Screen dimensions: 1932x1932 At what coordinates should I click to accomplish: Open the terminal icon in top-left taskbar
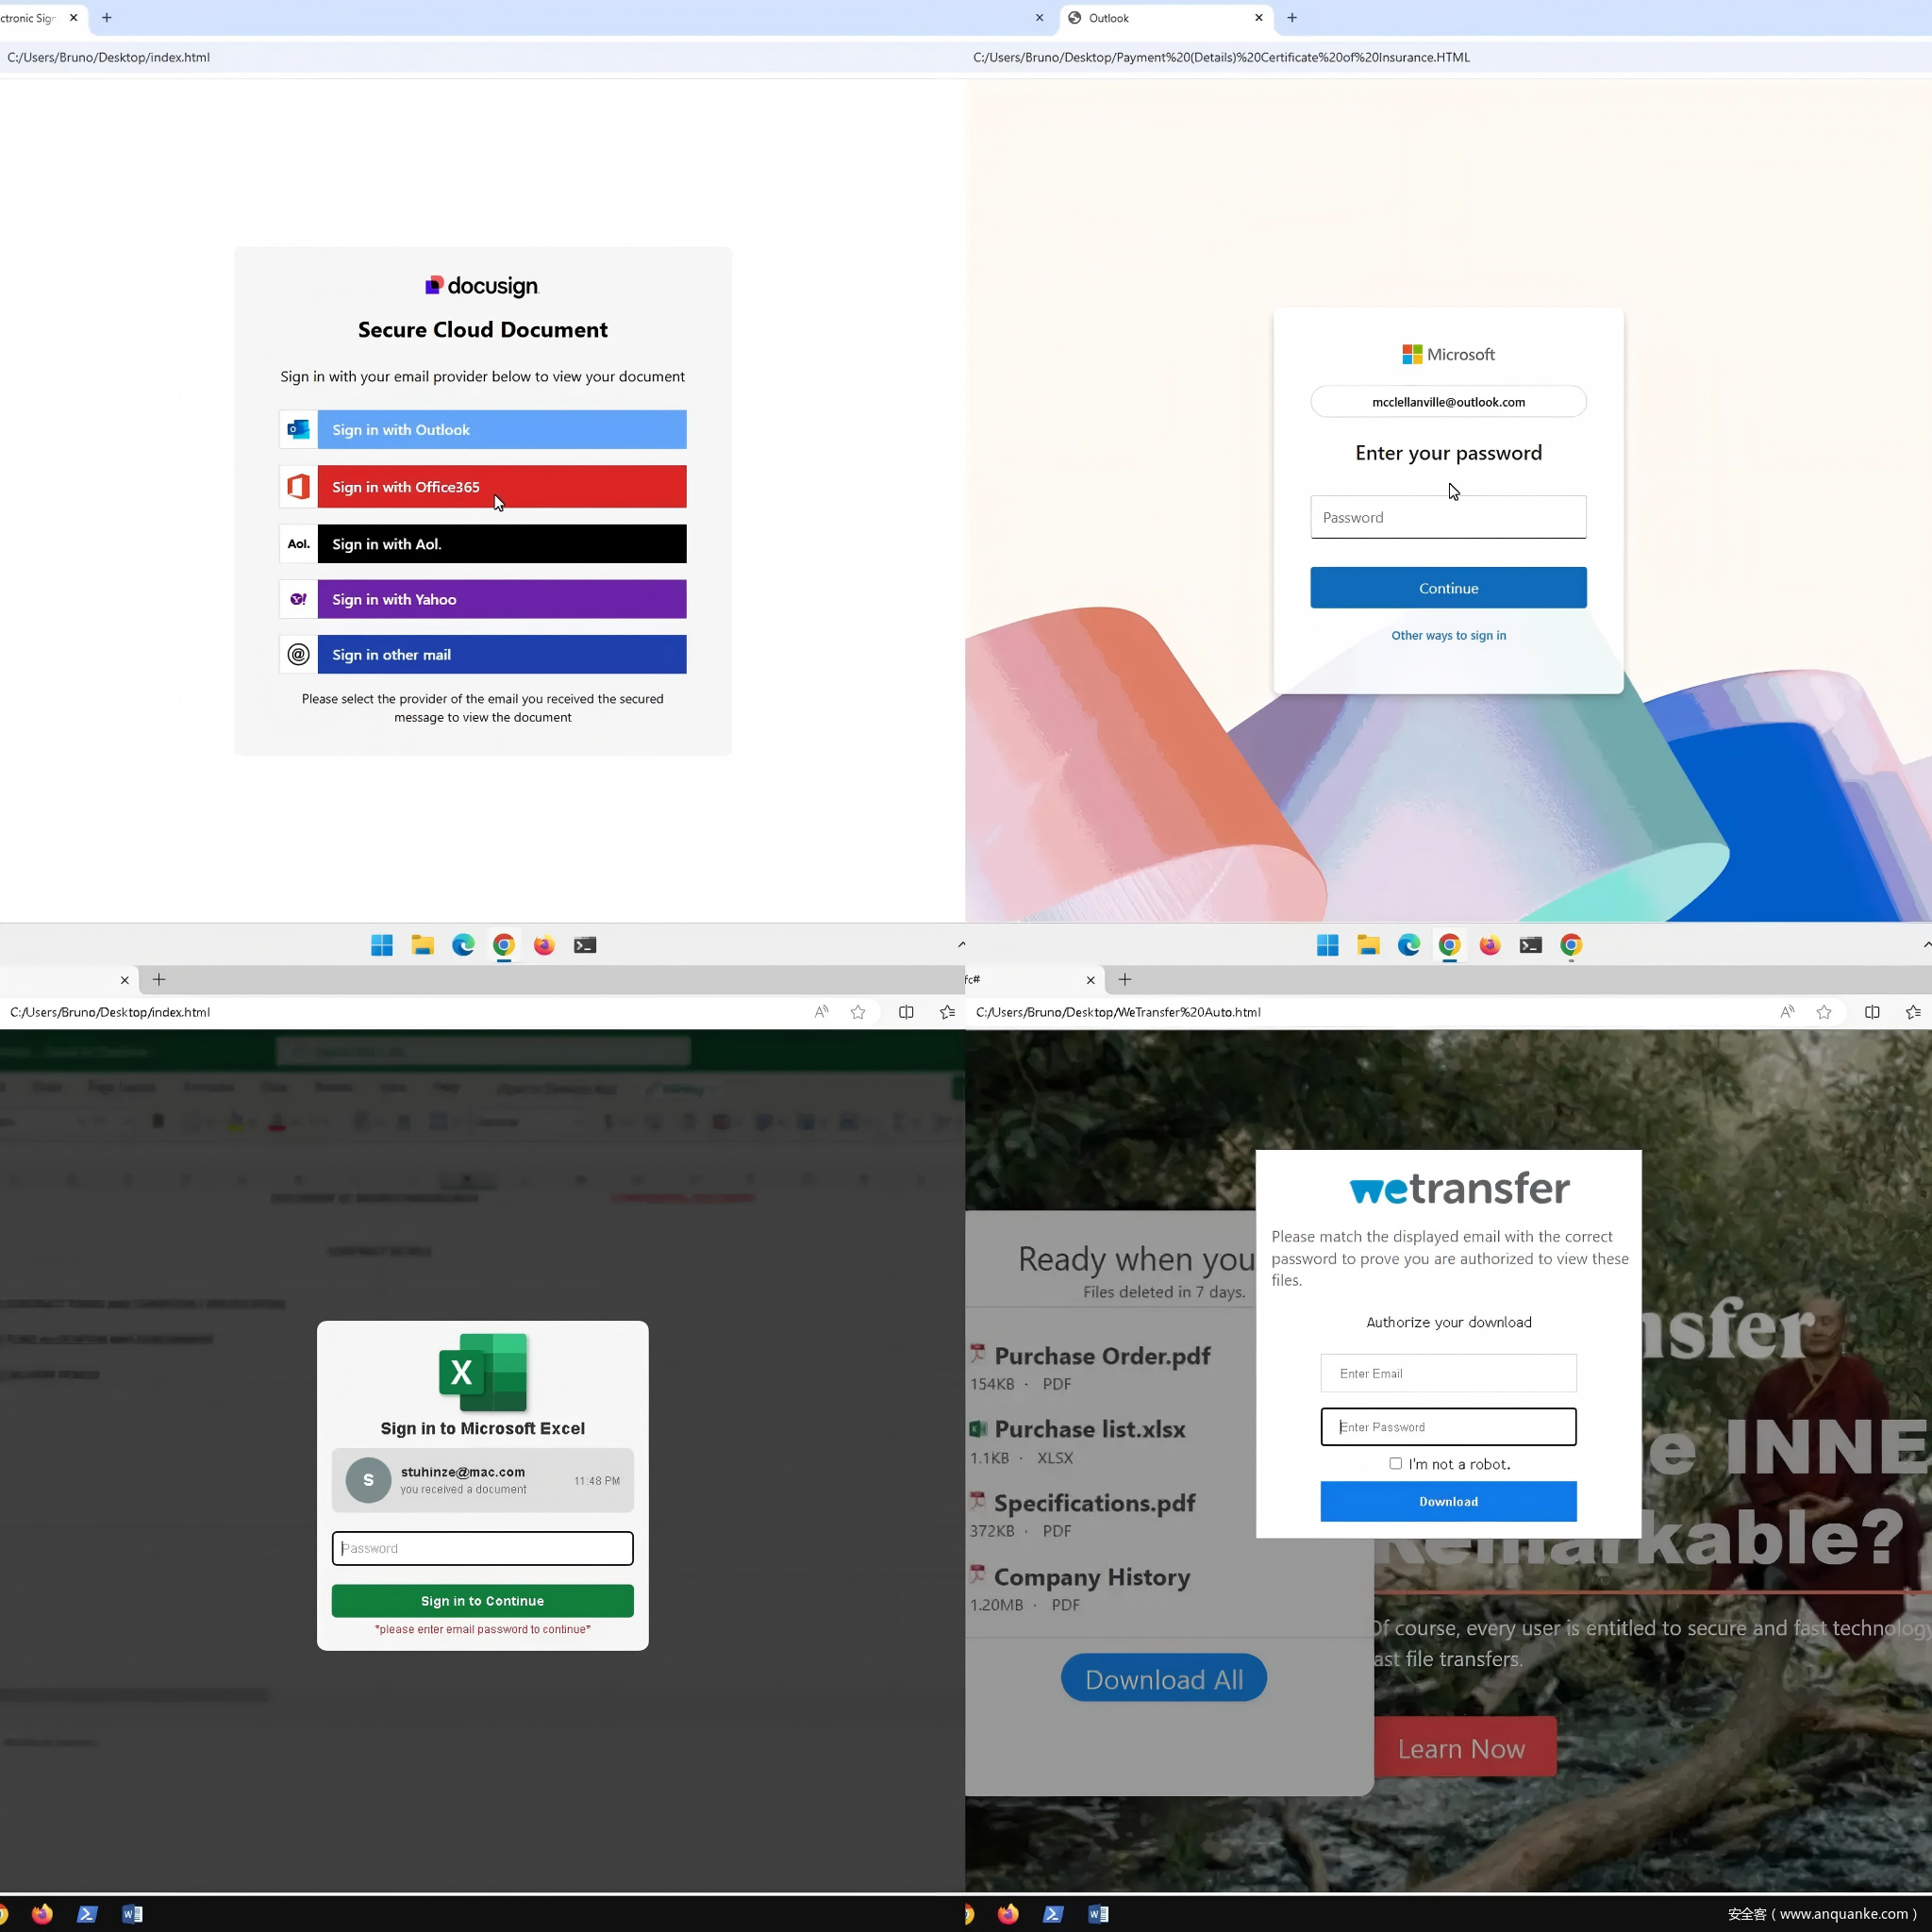pos(585,945)
